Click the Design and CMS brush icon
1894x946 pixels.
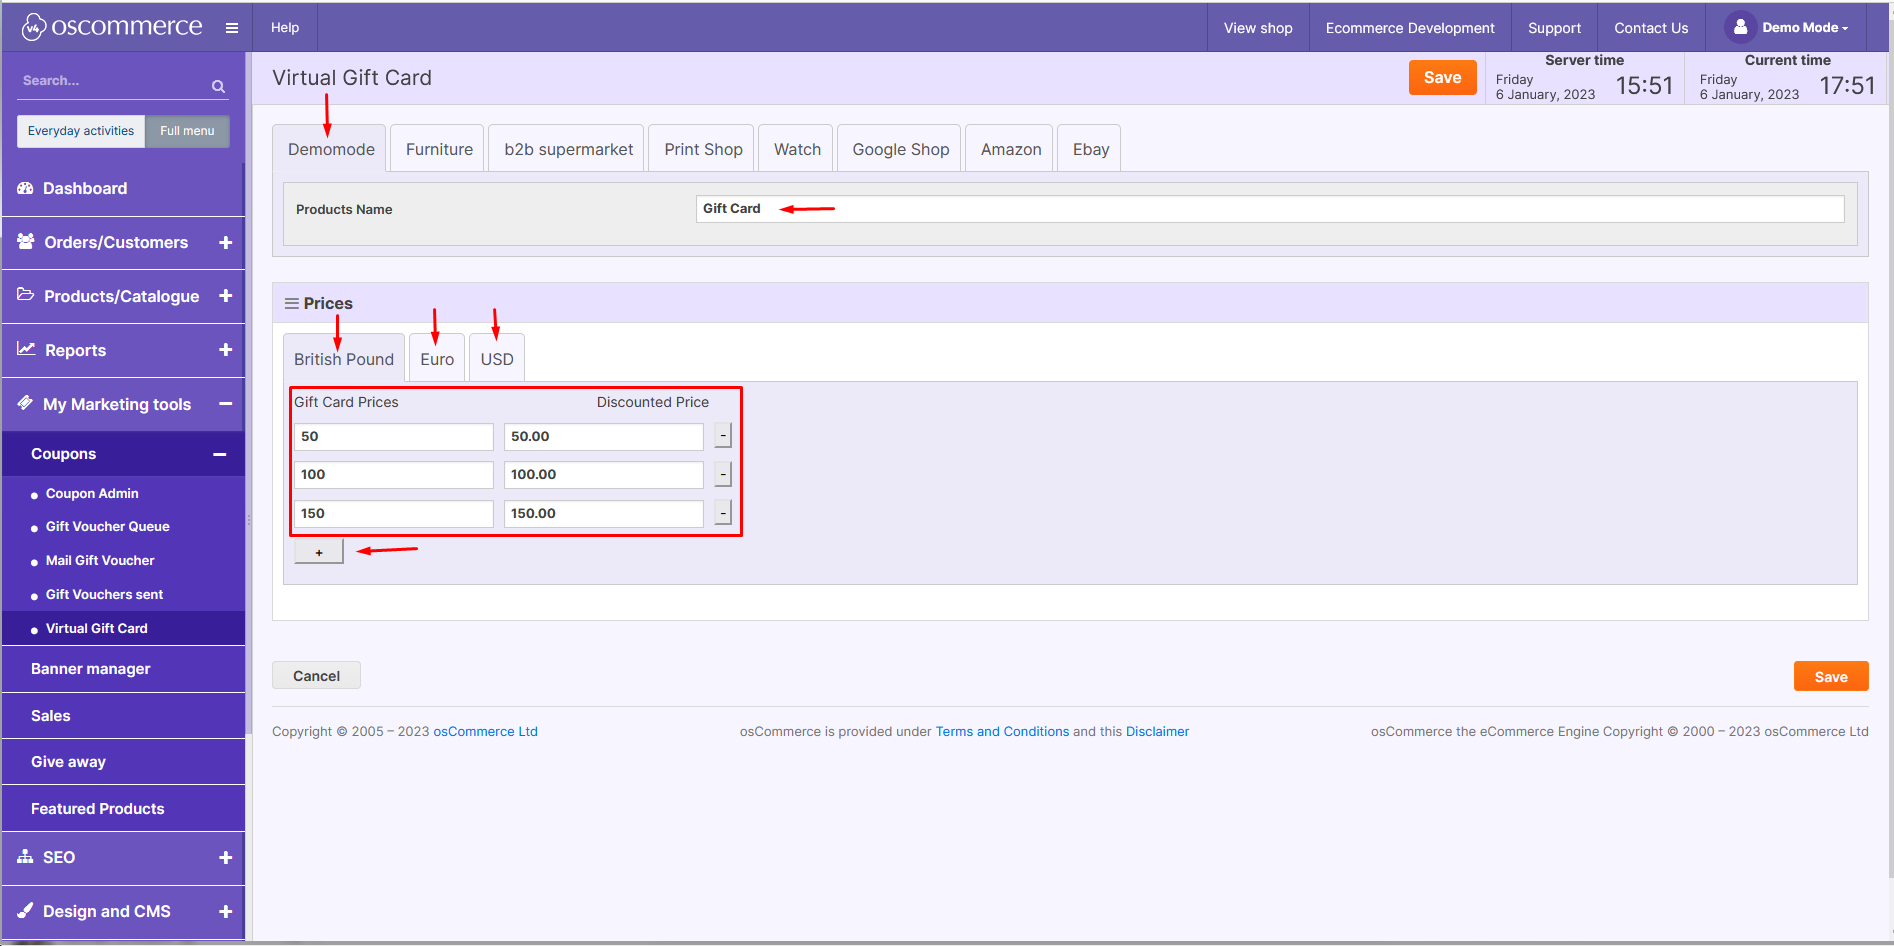[x=26, y=911]
